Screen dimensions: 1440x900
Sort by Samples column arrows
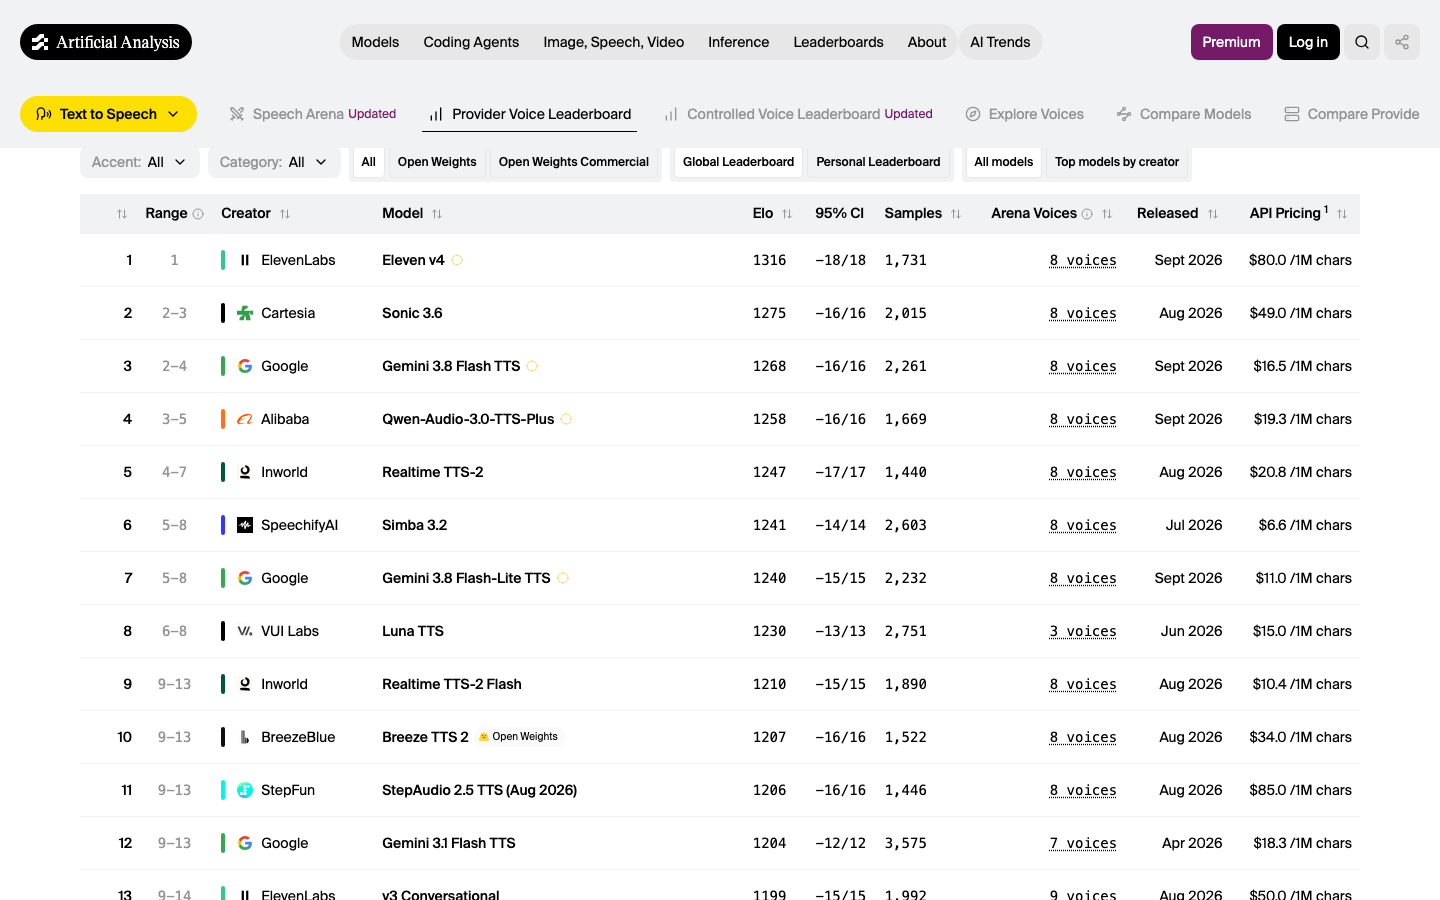pos(956,214)
